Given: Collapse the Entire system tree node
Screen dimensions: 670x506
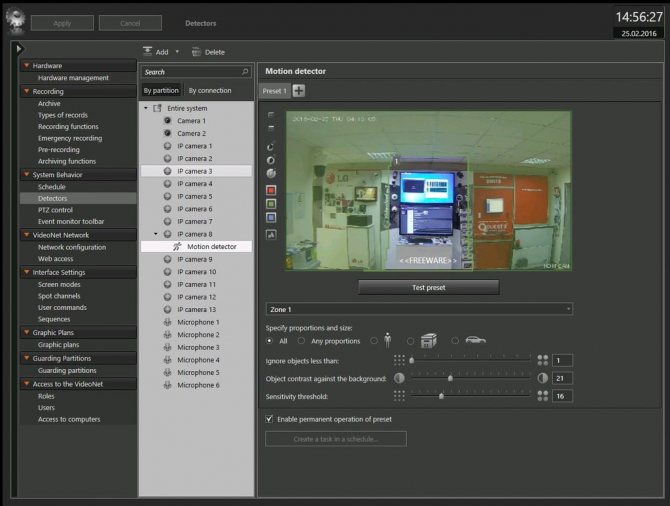Looking at the screenshot, I should pos(146,108).
